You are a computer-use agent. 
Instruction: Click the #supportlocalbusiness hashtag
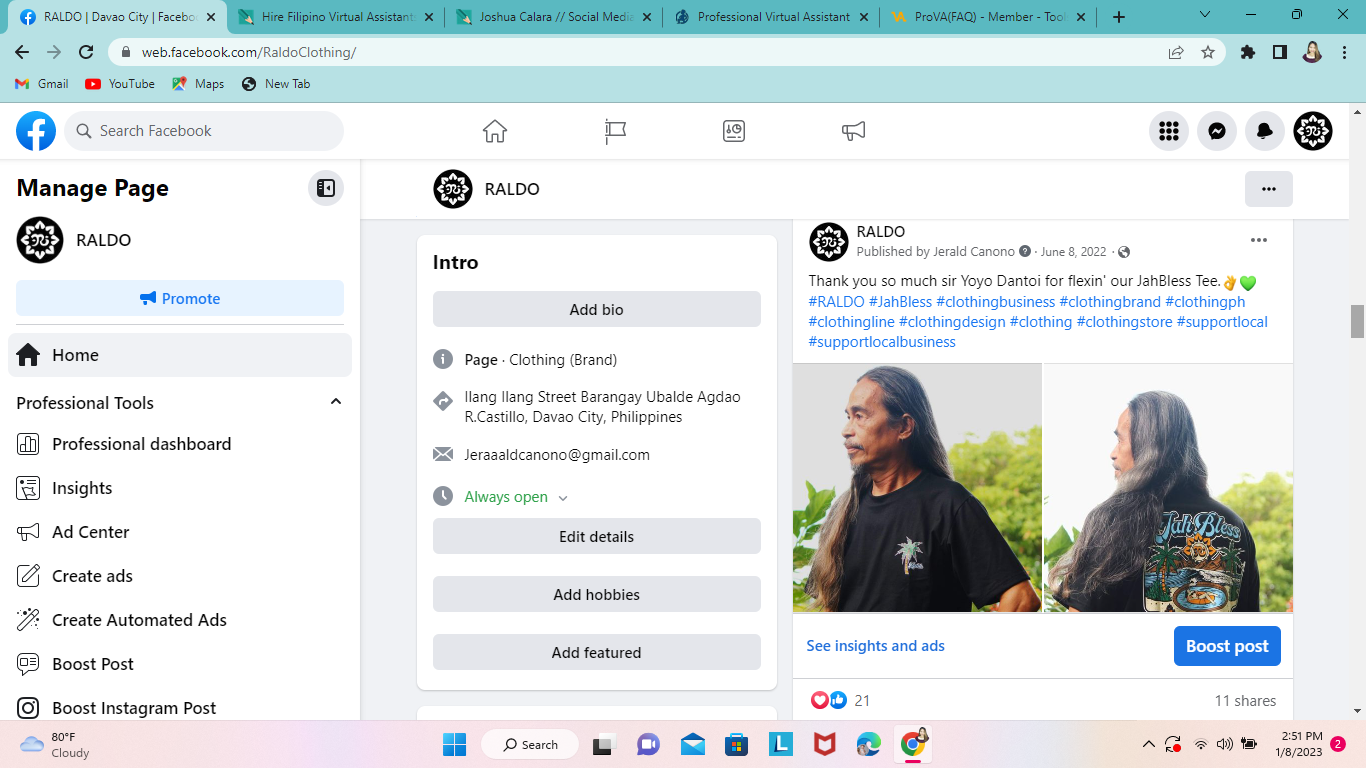click(882, 342)
